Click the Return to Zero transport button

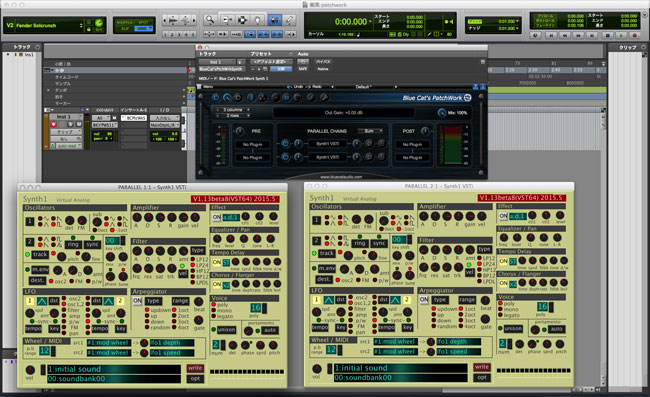551,36
